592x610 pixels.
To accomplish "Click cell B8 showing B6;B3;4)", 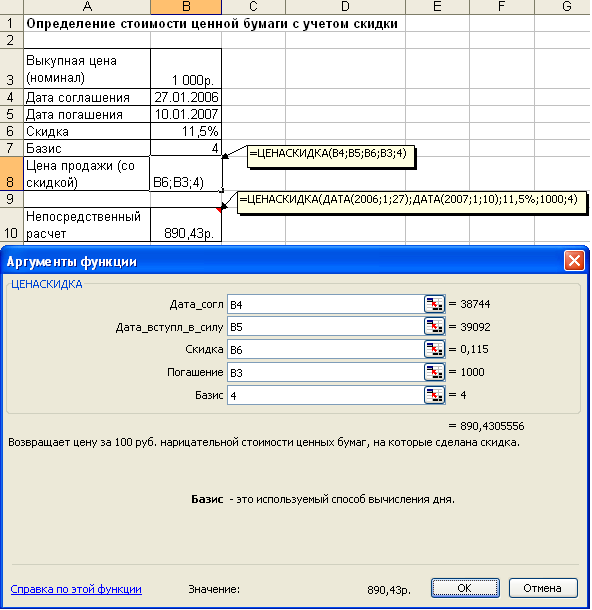I will point(186,174).
